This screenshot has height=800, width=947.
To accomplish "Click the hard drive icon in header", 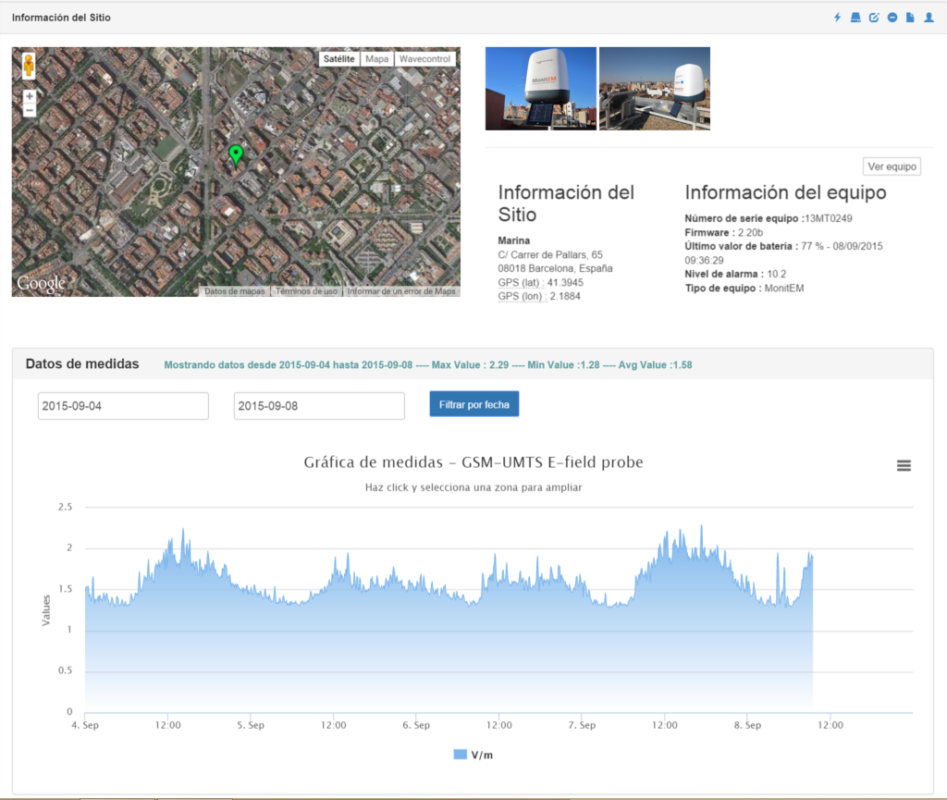I will 855,18.
